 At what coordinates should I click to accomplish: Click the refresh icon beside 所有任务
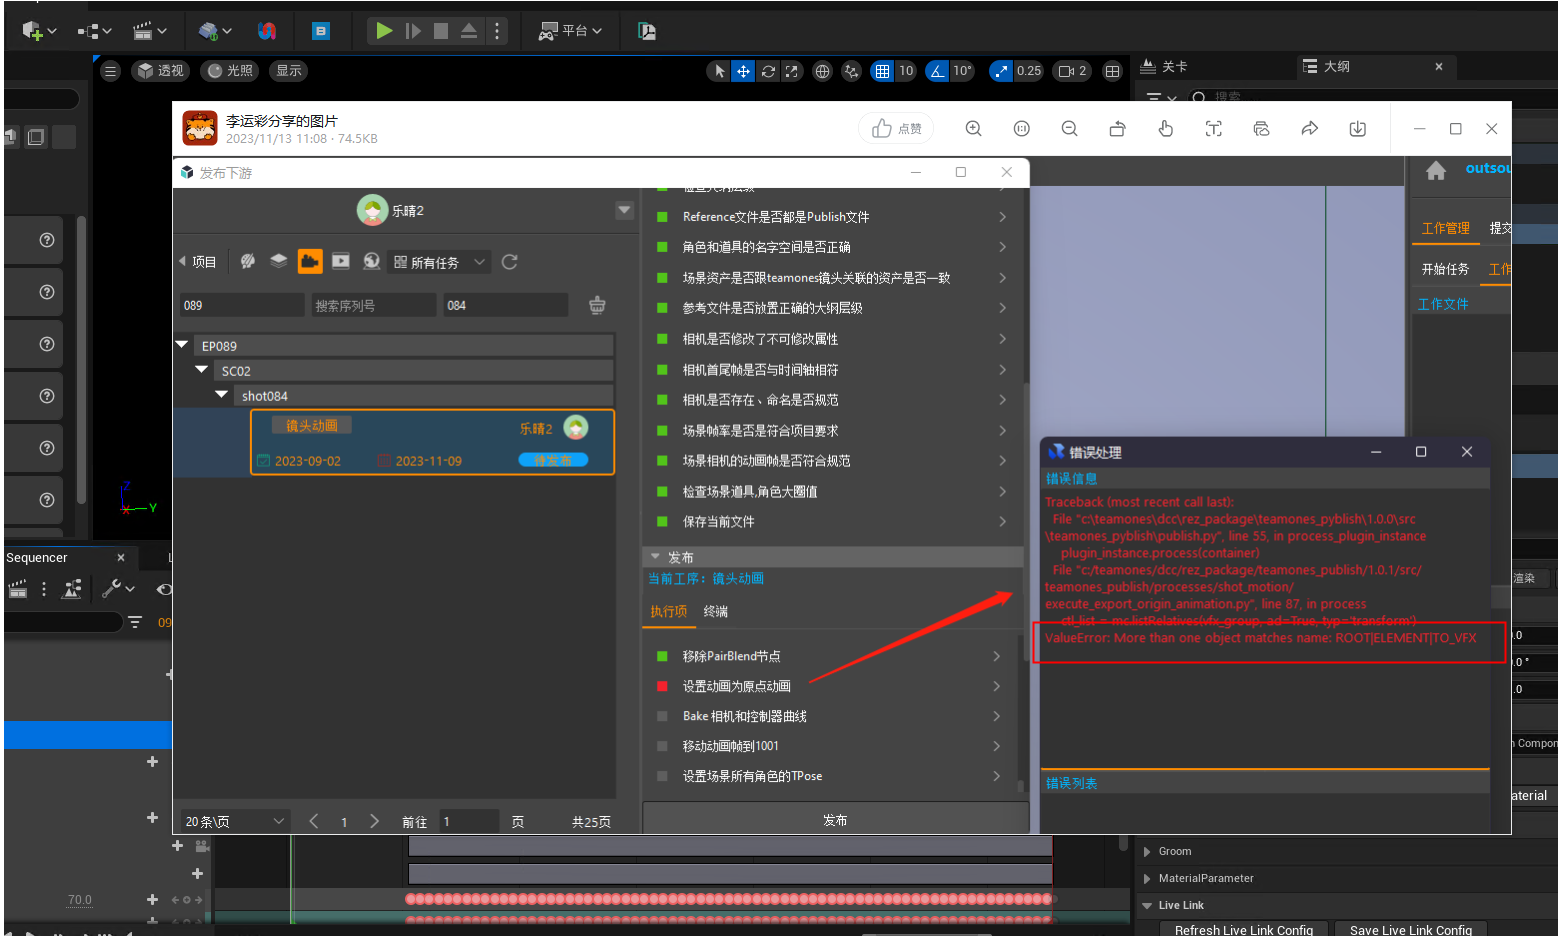(509, 262)
